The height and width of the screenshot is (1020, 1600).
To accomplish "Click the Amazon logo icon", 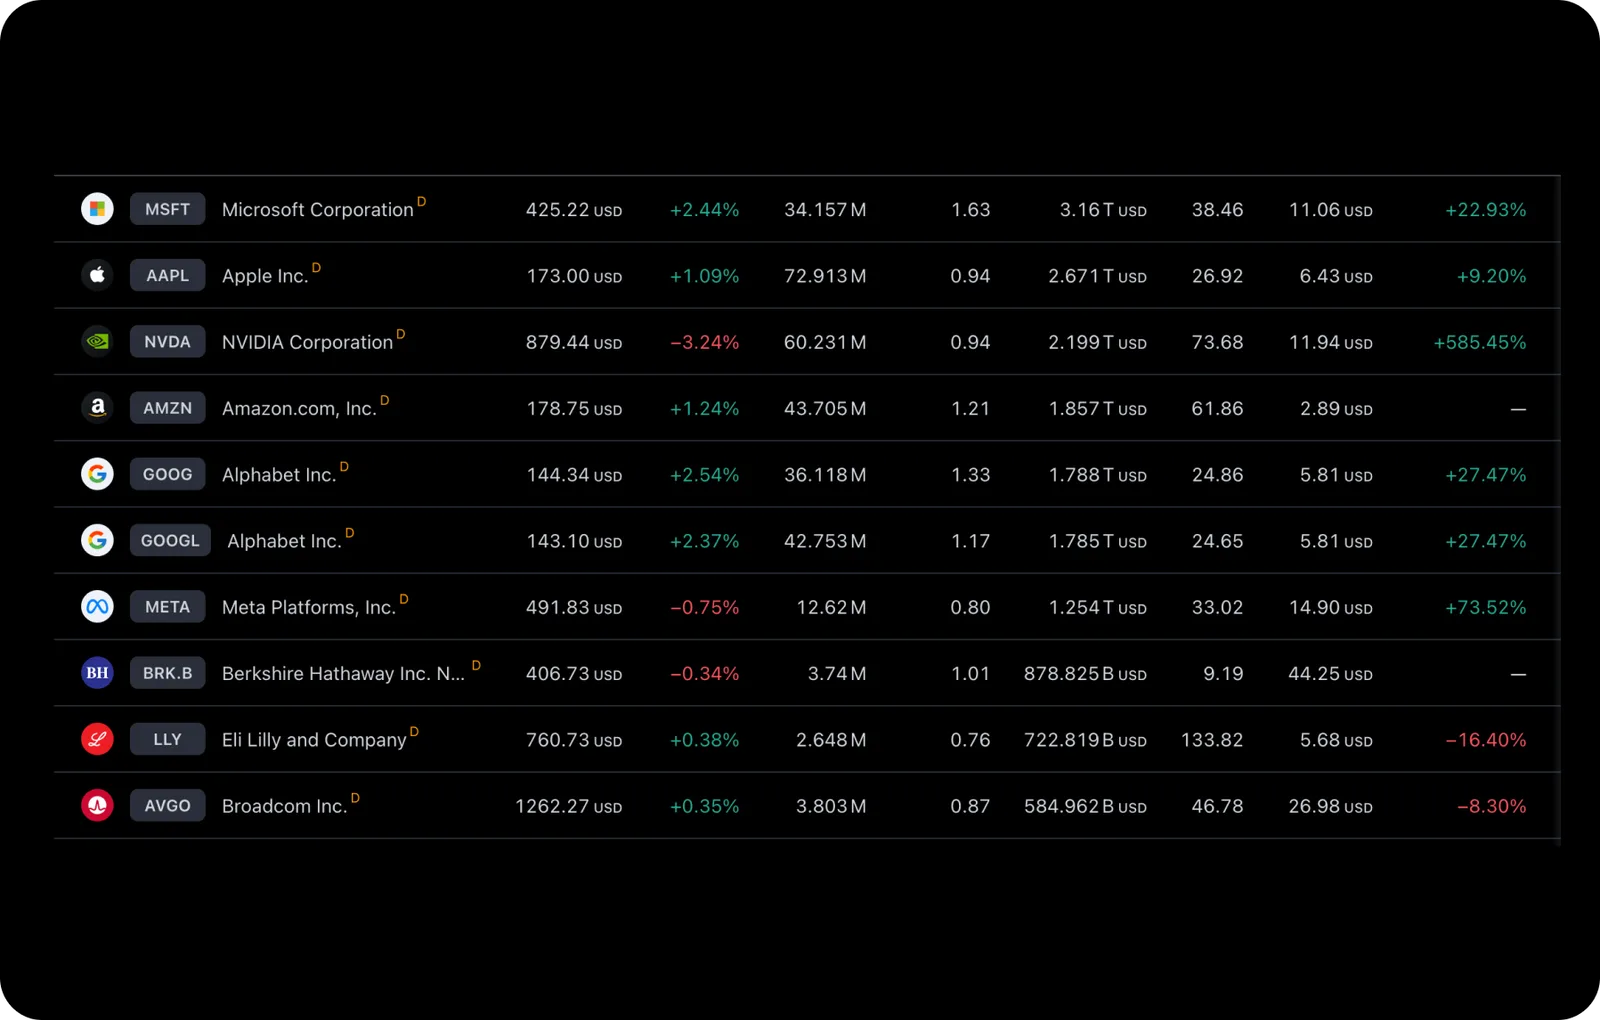I will click(97, 408).
